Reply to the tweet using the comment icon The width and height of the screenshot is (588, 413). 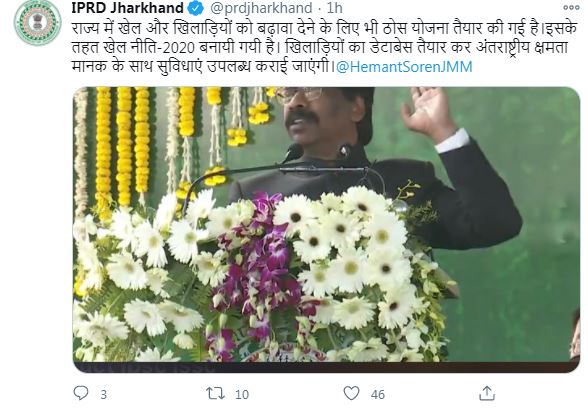click(x=81, y=393)
